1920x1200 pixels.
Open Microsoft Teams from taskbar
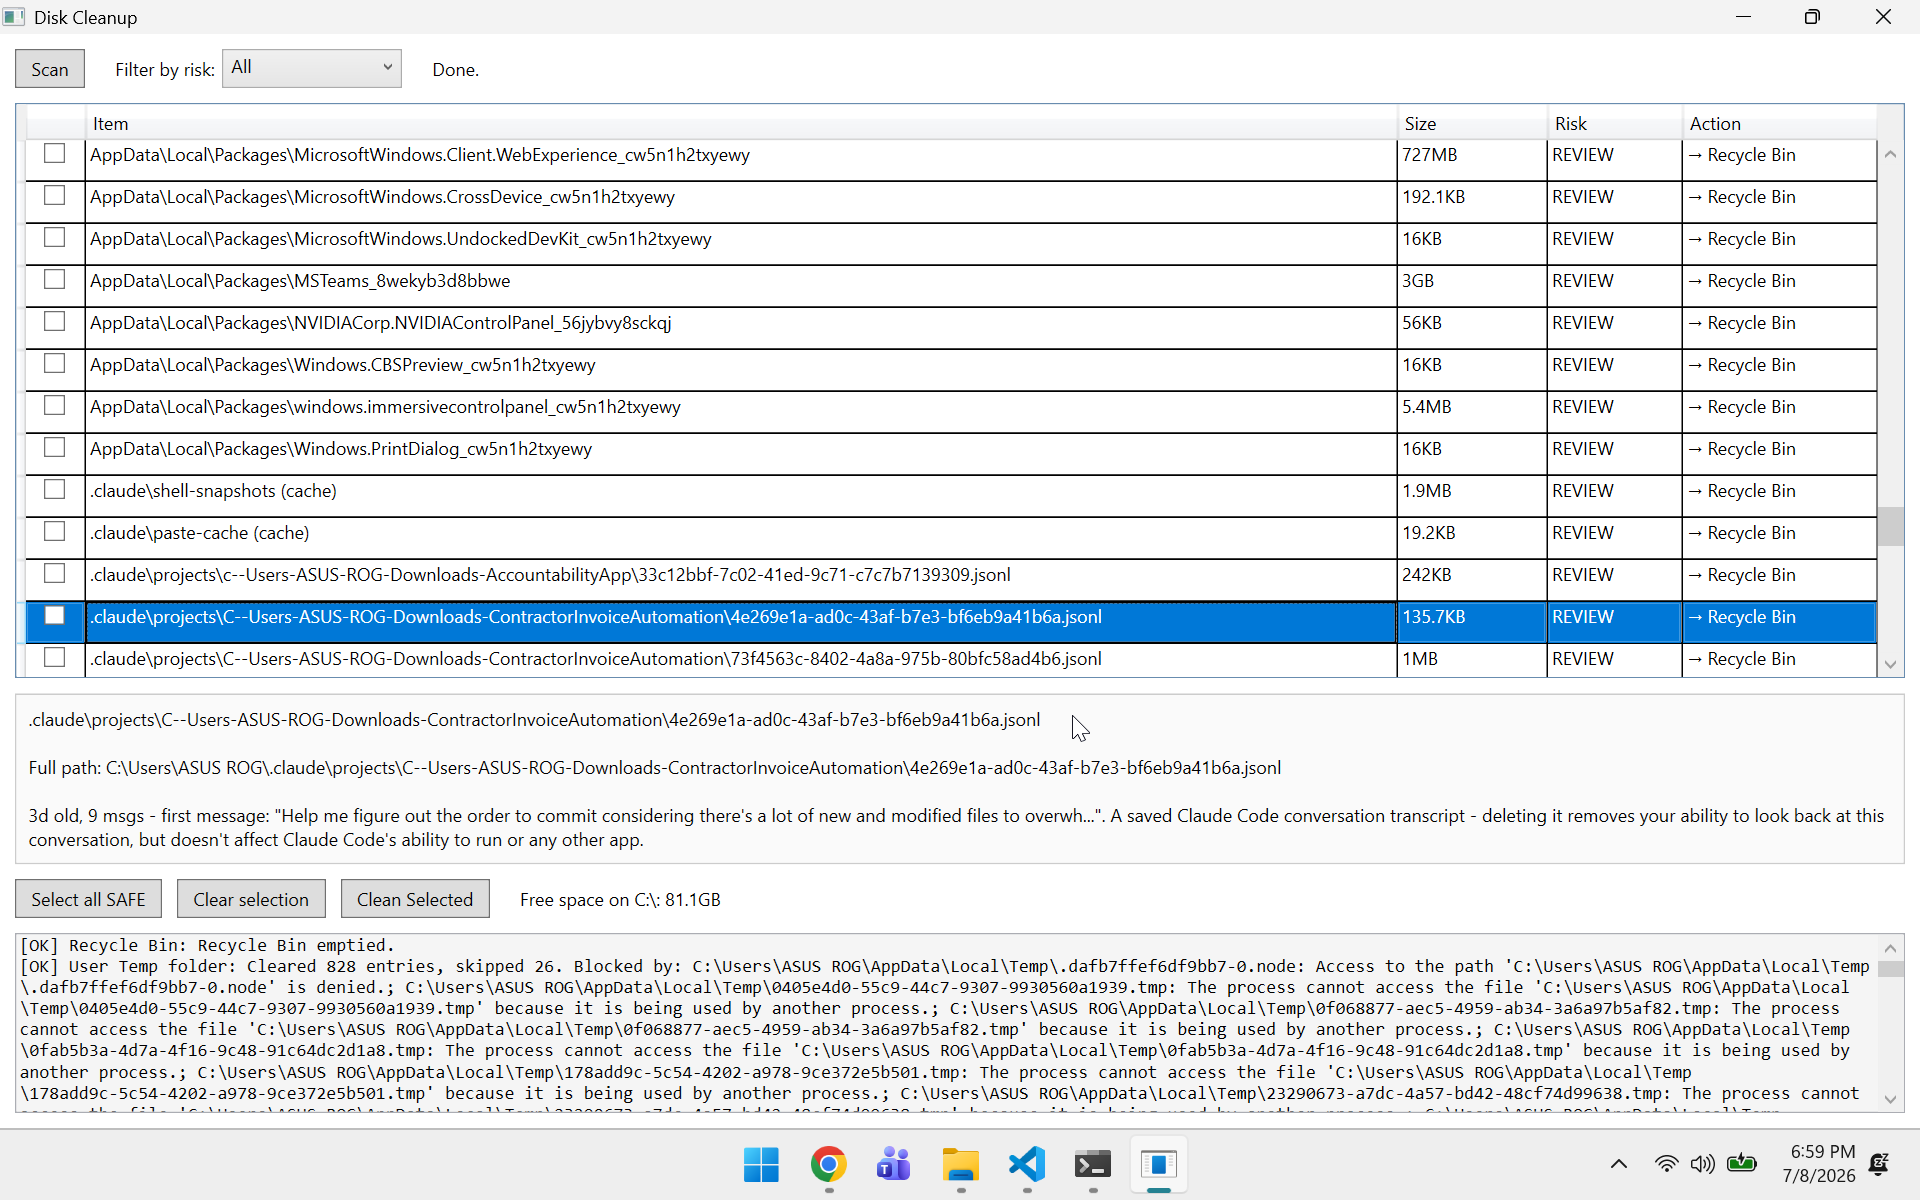point(893,1164)
